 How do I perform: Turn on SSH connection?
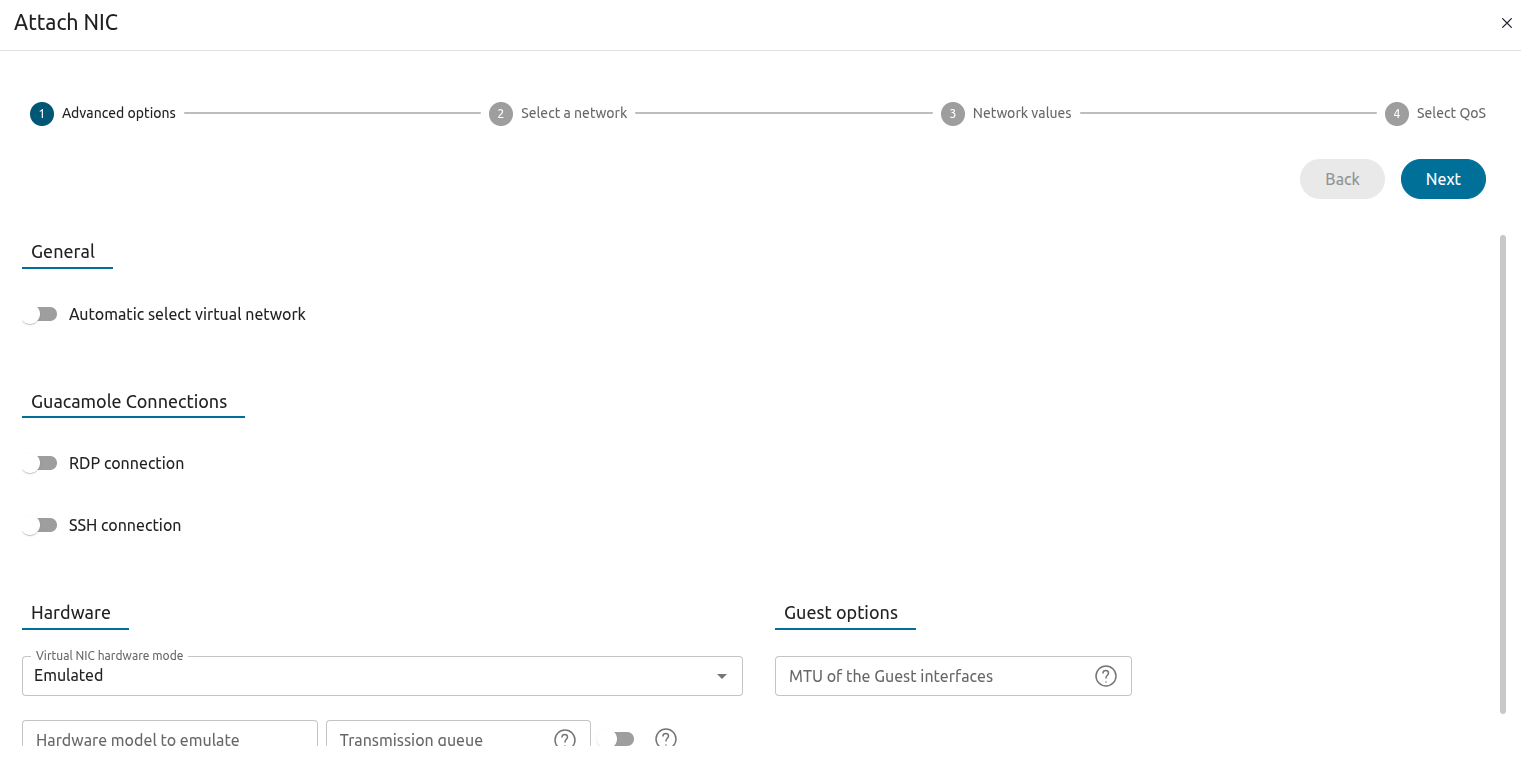point(41,524)
